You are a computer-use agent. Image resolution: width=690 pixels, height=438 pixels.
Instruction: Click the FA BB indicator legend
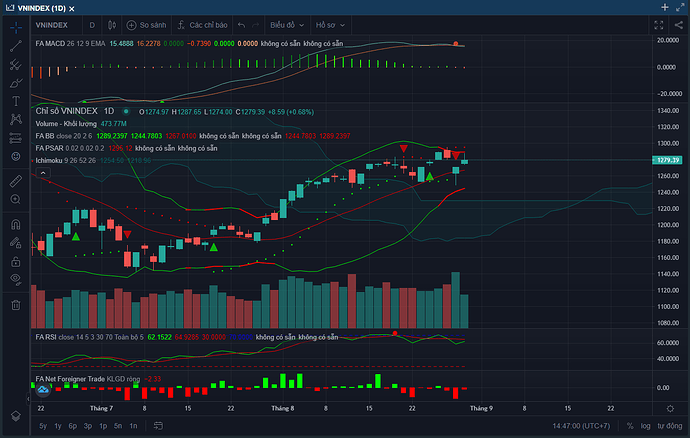[x=64, y=136]
